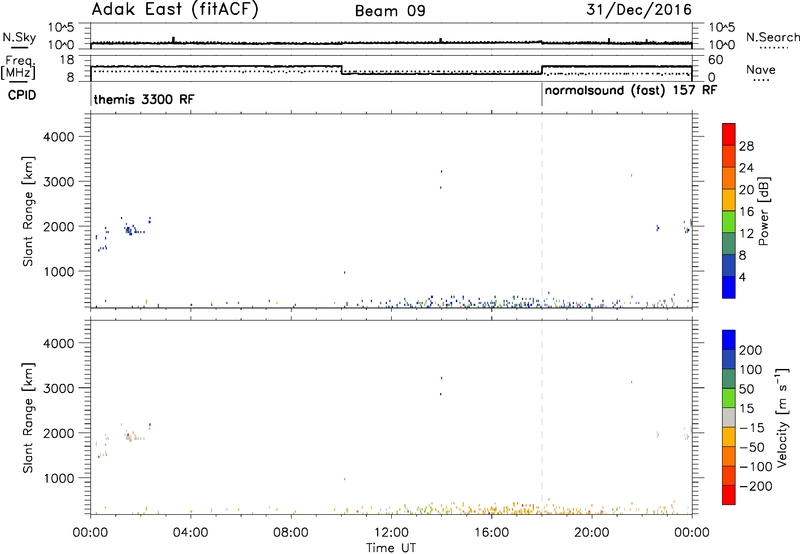The width and height of the screenshot is (800, 554).
Task: Click the "-50" tick on the Velocity colorbar
Action: coord(752,447)
